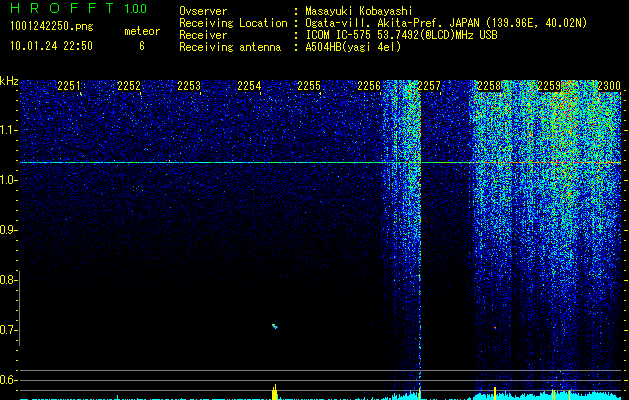Click the 0.8 kHz axis label
The height and width of the screenshot is (400, 629).
click(x=8, y=280)
